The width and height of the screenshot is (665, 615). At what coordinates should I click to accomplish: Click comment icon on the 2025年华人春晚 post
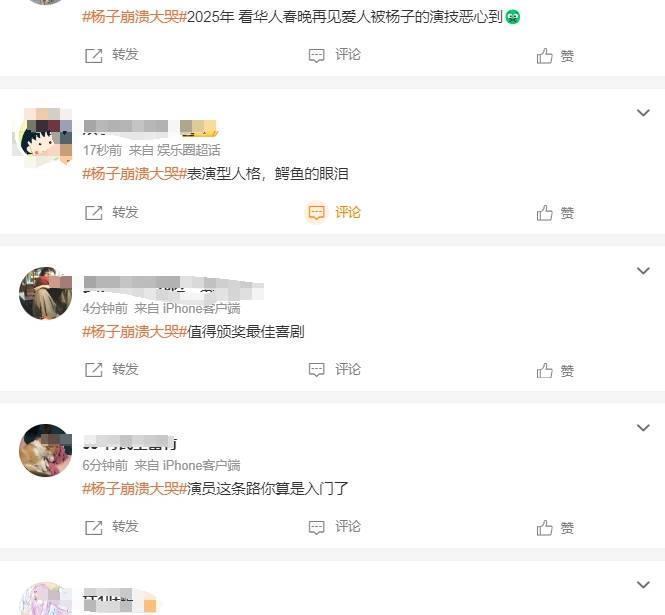(316, 56)
